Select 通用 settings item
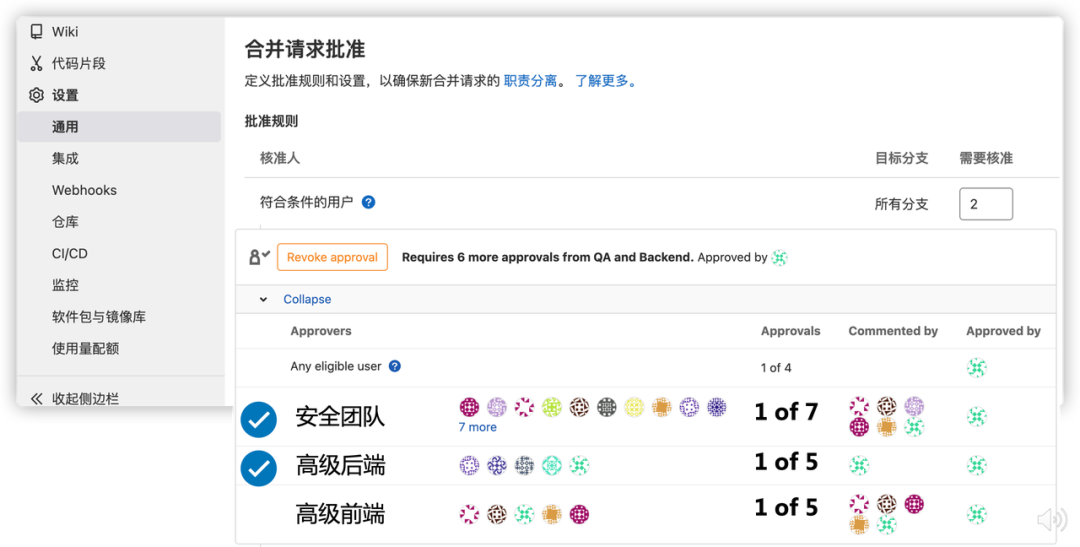This screenshot has height=547, width=1080. click(118, 127)
